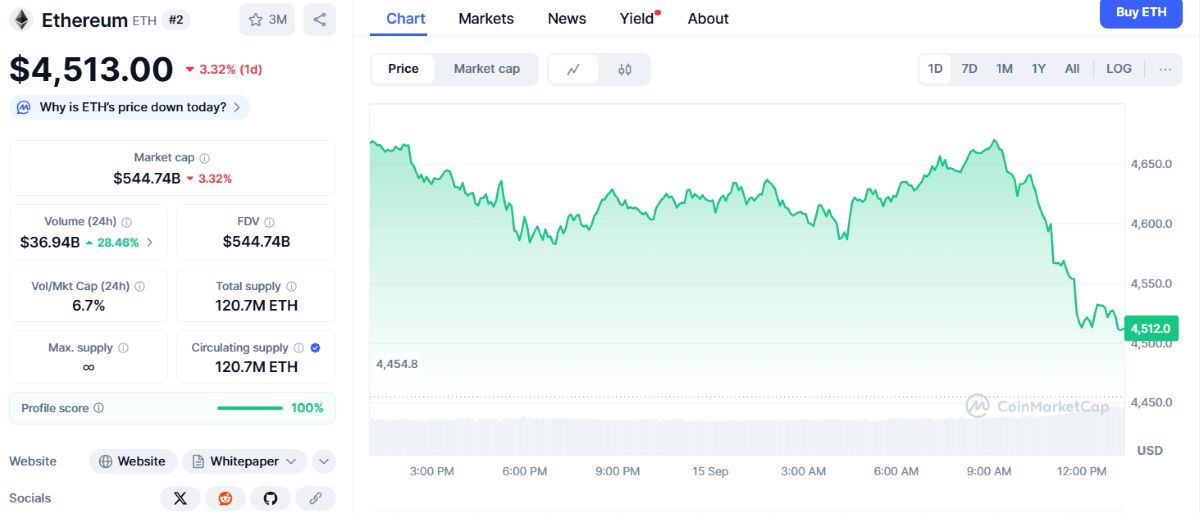Select 7D time range

[969, 69]
